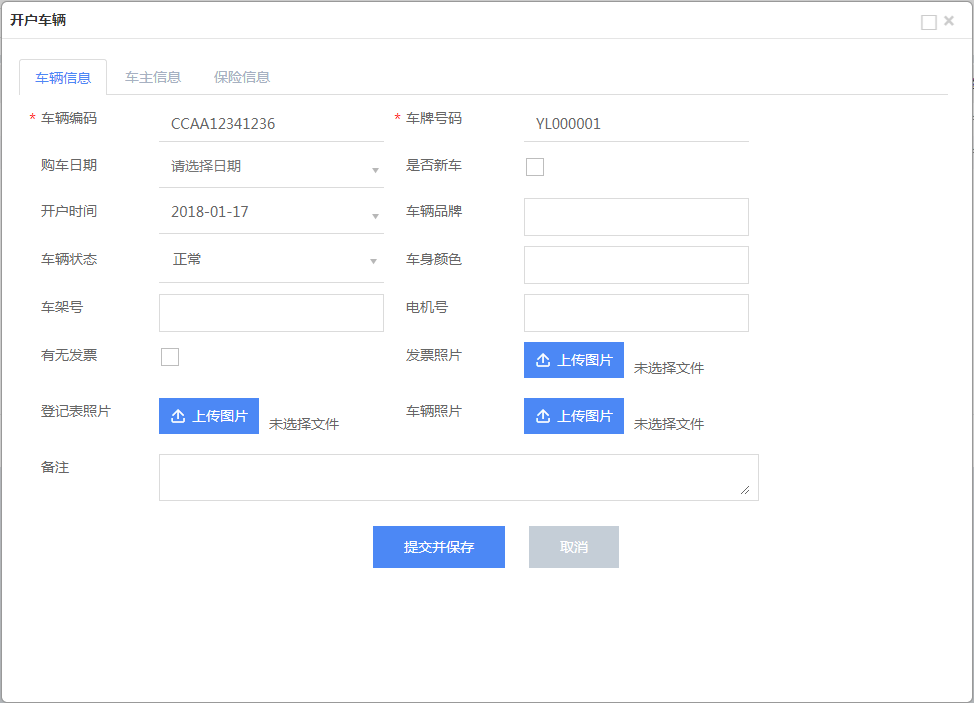Close the 开户车辆 dialog
Viewport: 974px width, 703px height.
(949, 21)
